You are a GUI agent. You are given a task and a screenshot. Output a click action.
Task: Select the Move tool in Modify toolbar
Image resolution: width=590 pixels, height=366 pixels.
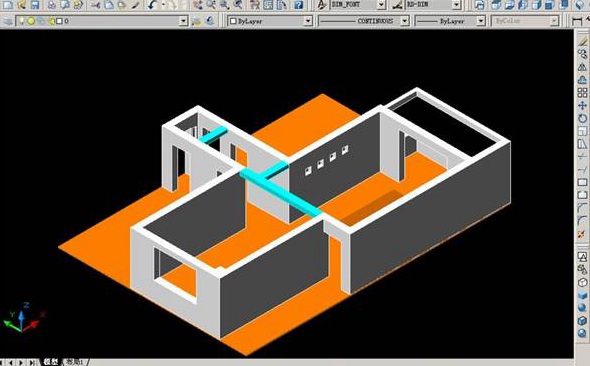tap(582, 105)
